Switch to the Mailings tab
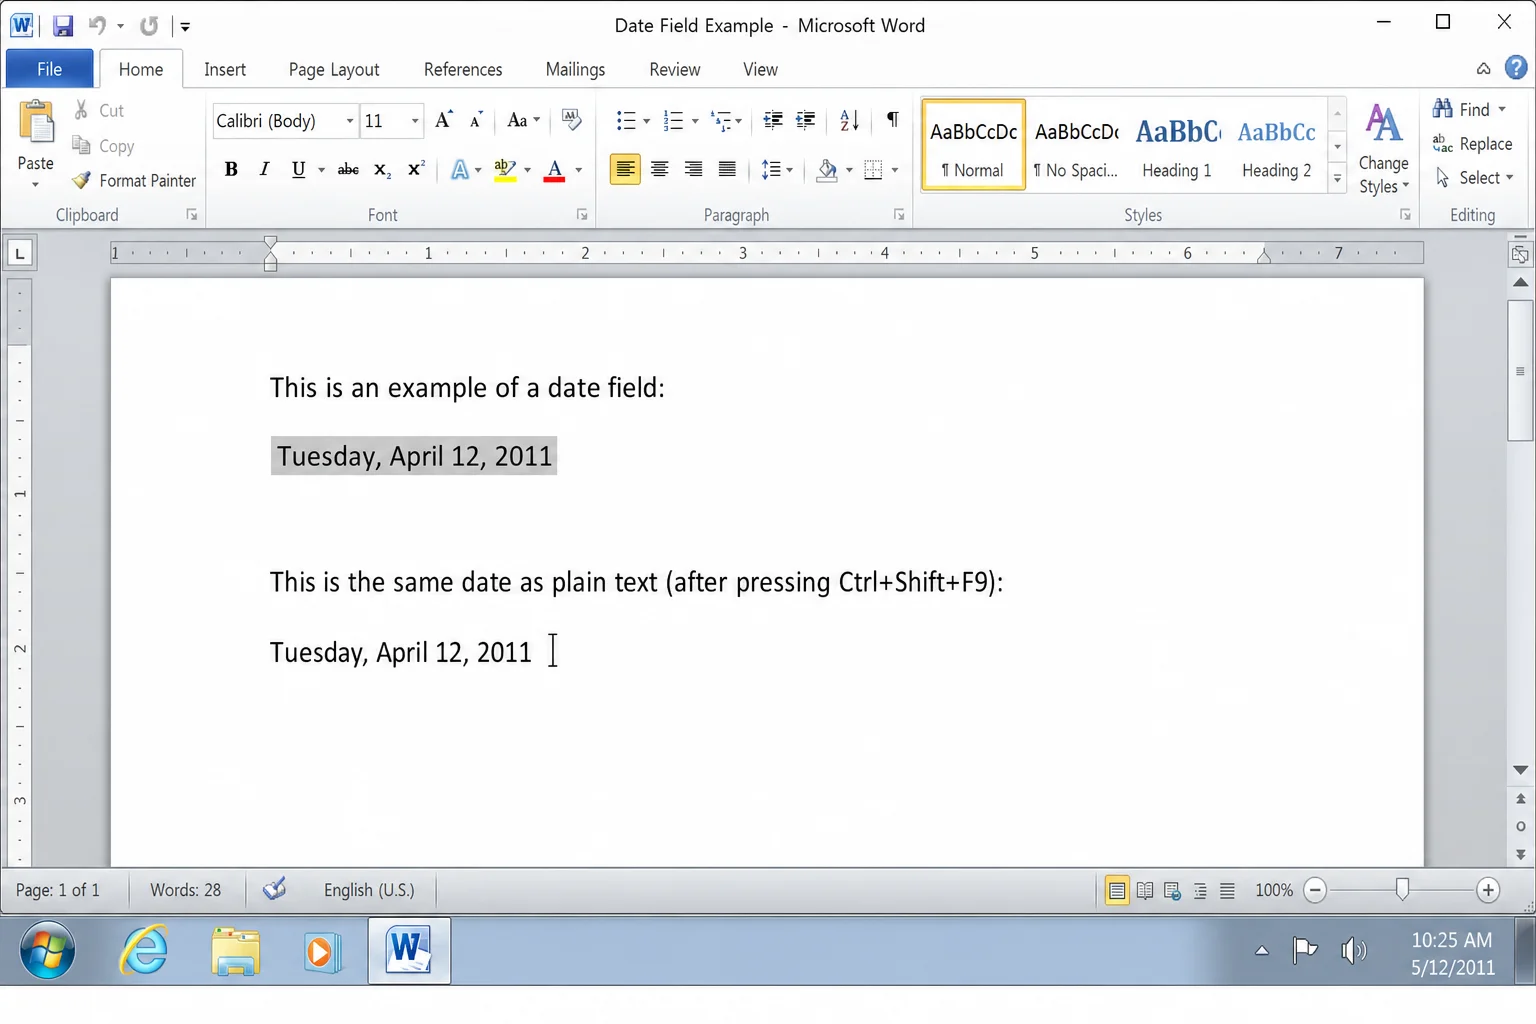The height and width of the screenshot is (1024, 1536). 575,69
